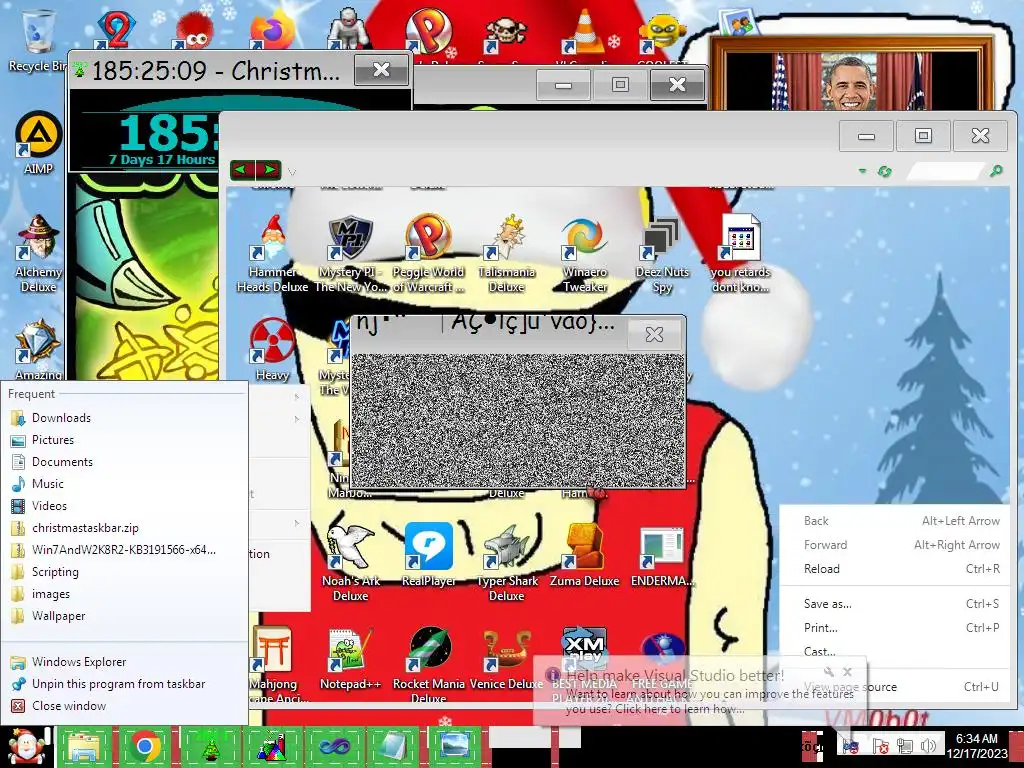Select the Talismania Deluxe shortcut
1024x768 pixels.
click(507, 253)
